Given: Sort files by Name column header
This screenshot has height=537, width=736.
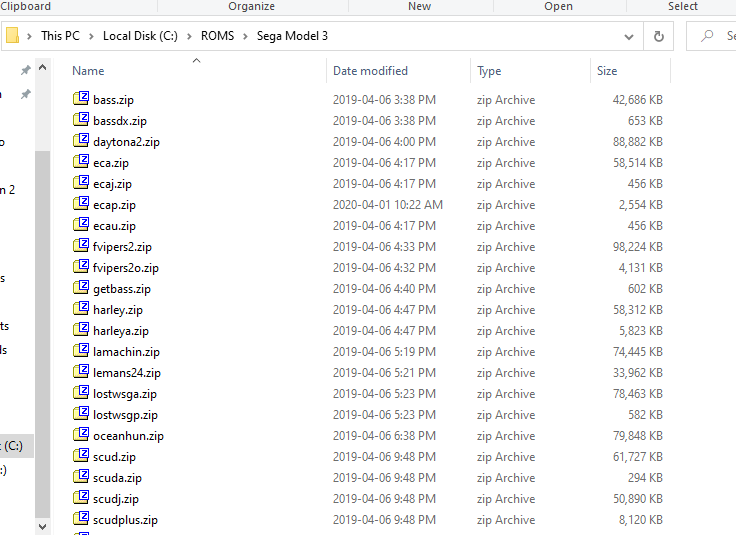Looking at the screenshot, I should 88,71.
